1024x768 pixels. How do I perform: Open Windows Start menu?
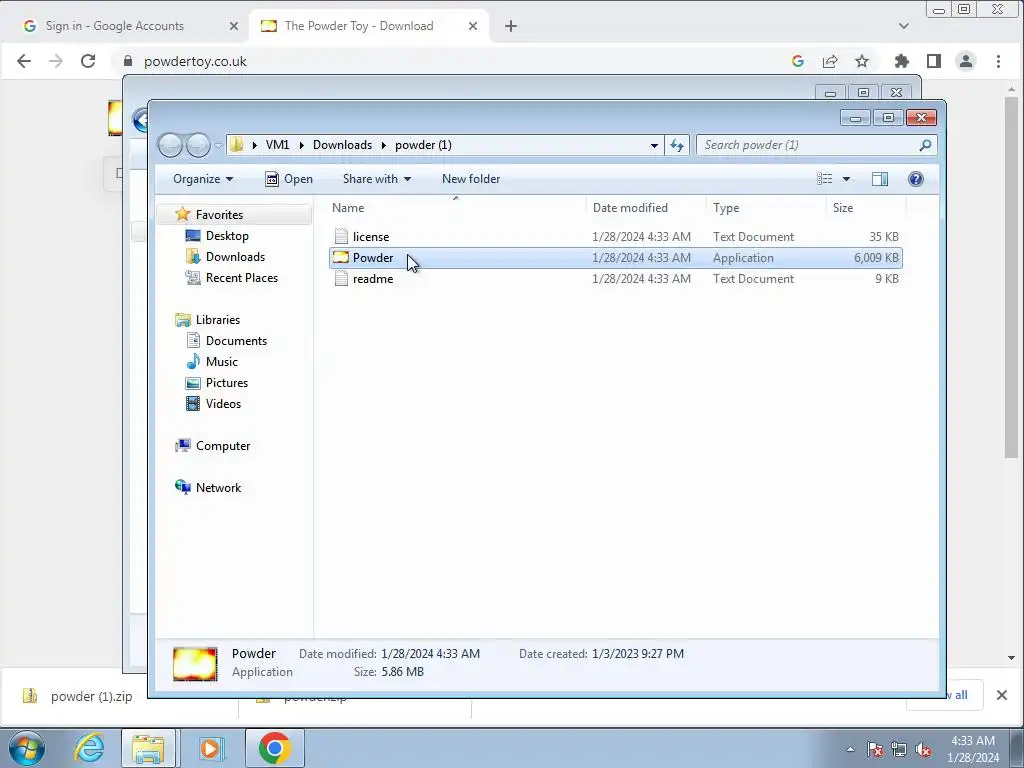tap(27, 748)
